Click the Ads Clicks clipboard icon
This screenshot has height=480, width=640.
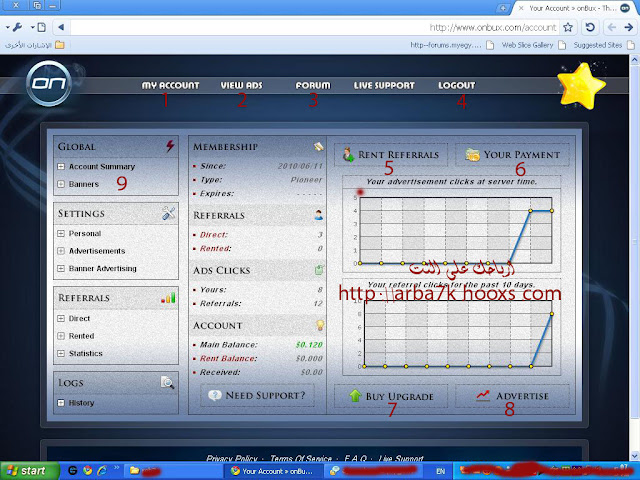pyautogui.click(x=319, y=270)
